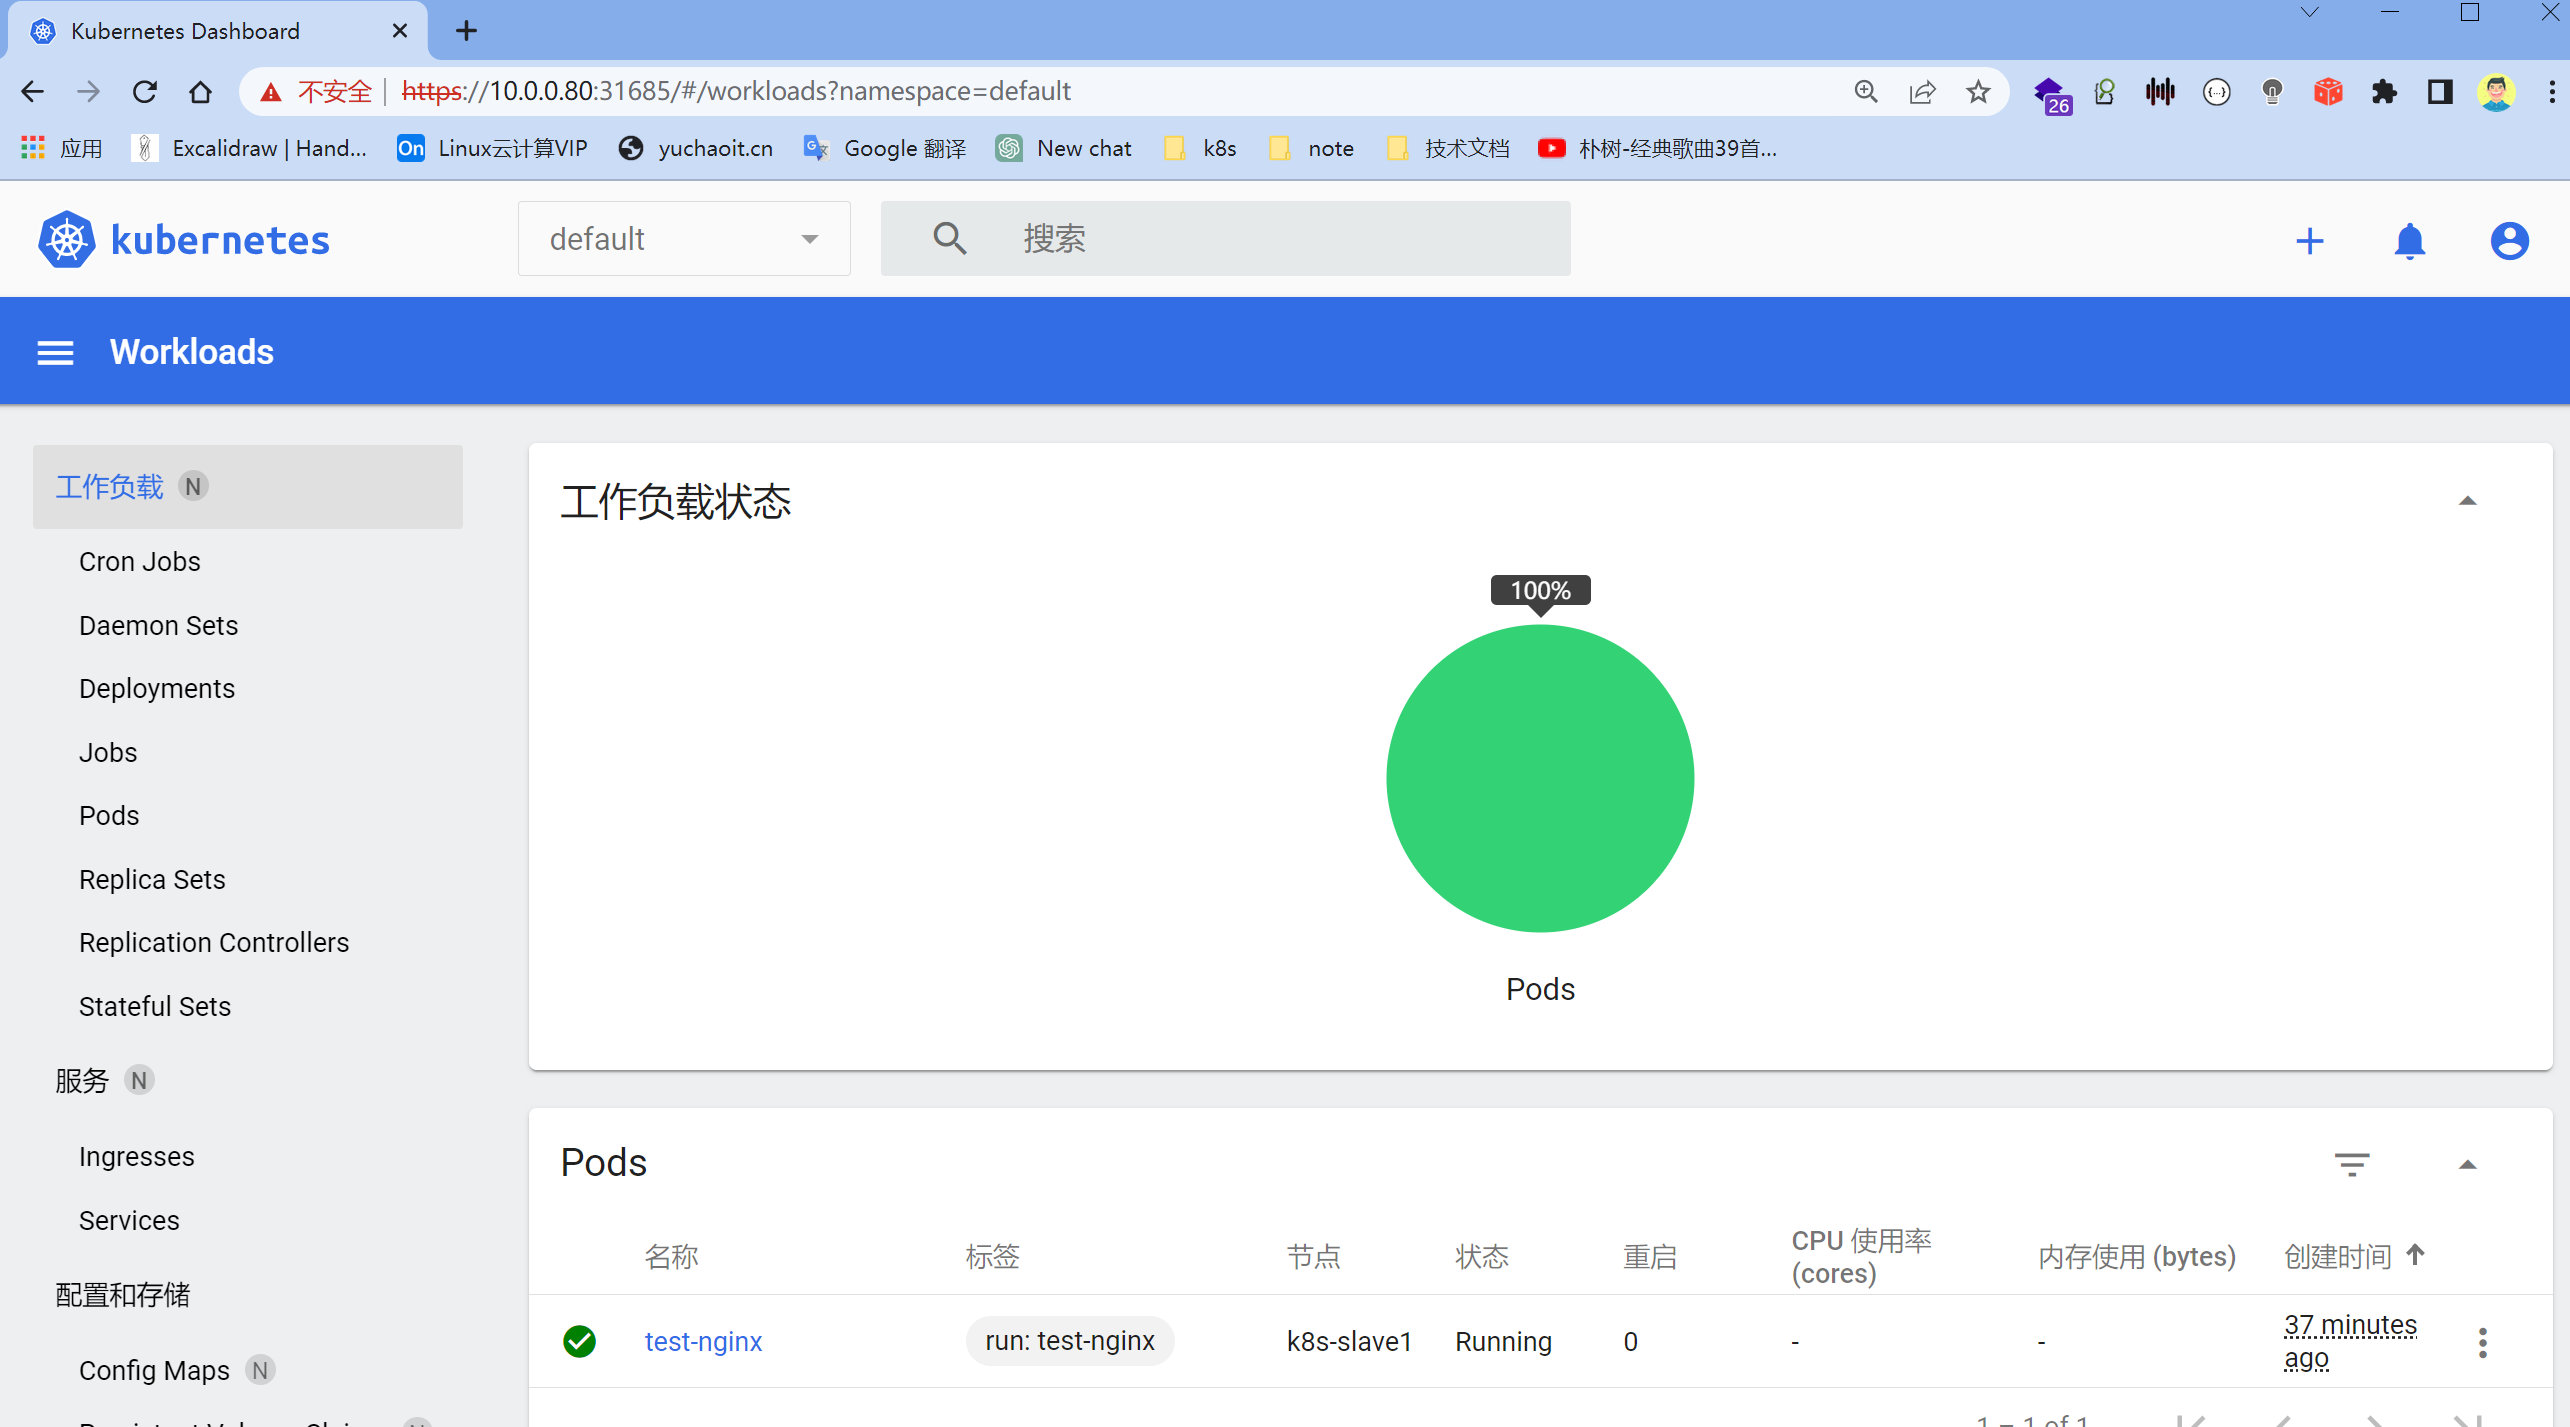Collapse the Pods card
Screen dimensions: 2570x1427
pos(2467,1164)
